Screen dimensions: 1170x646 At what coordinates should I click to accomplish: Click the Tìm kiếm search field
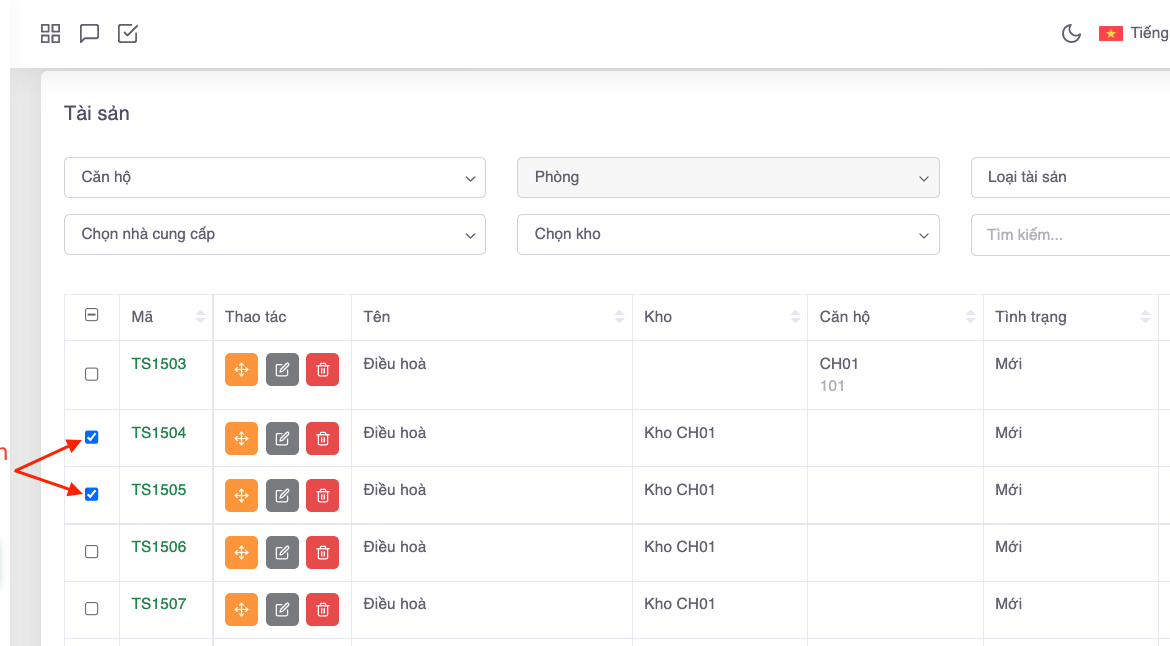point(1070,235)
